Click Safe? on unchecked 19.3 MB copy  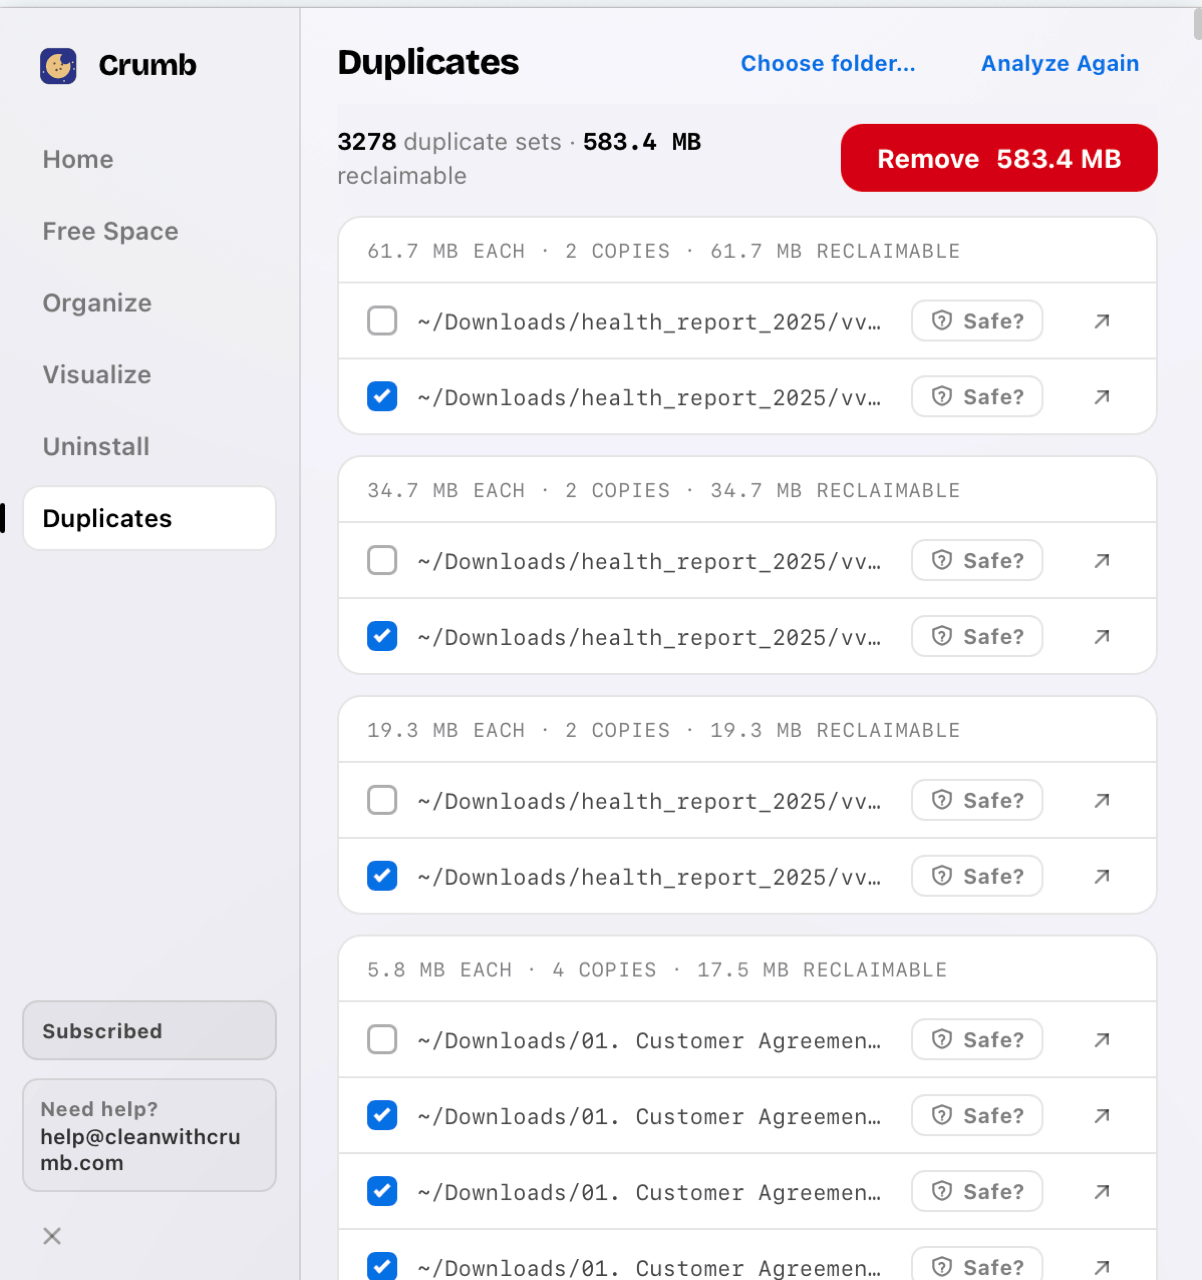[x=977, y=800]
